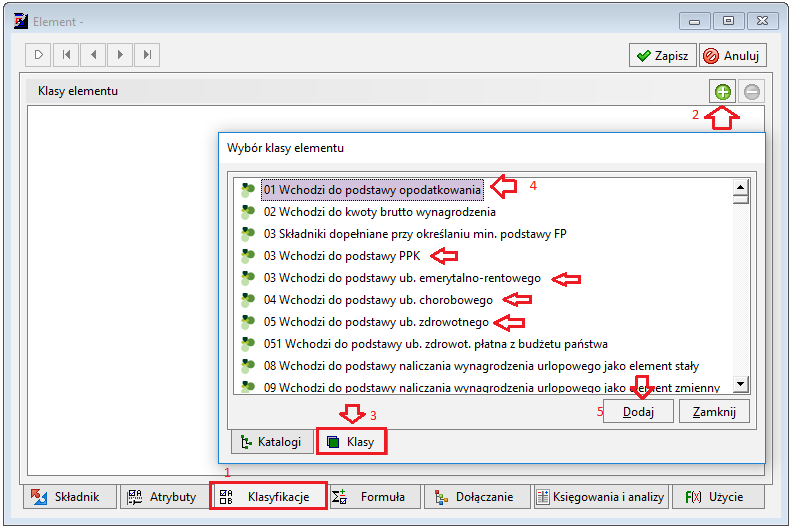Click the green plus add class icon
793x532 pixels.
pos(723,92)
